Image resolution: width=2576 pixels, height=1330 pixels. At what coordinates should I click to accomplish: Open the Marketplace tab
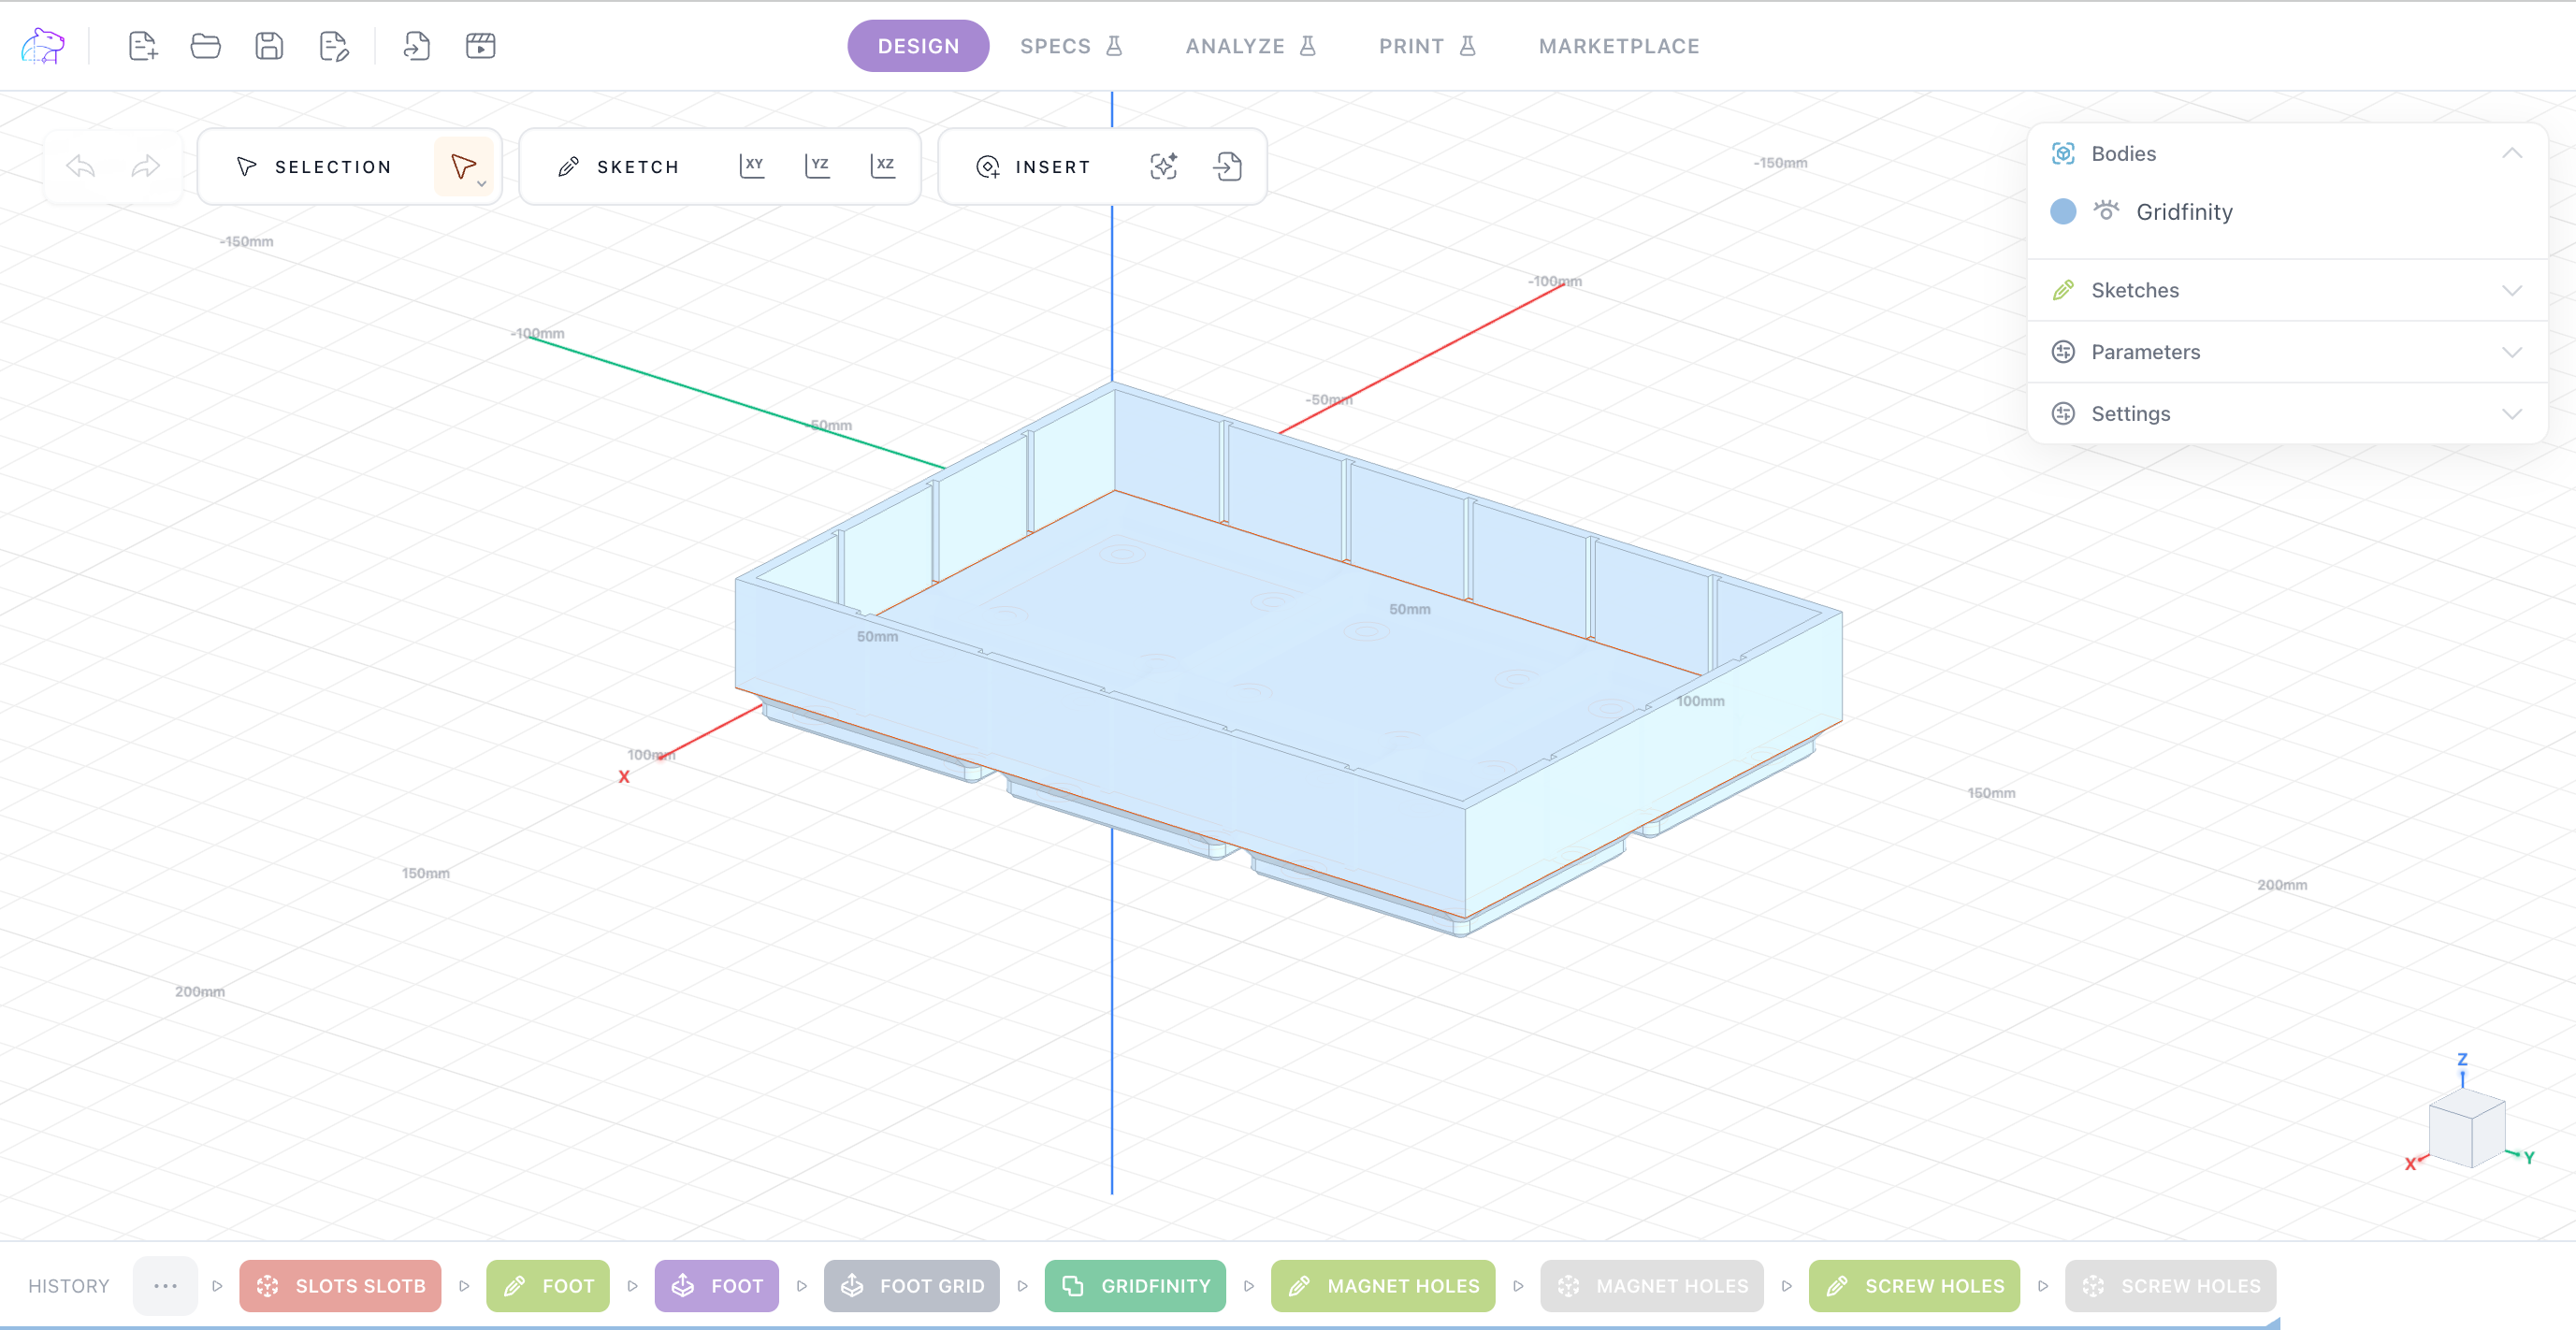(x=1619, y=46)
